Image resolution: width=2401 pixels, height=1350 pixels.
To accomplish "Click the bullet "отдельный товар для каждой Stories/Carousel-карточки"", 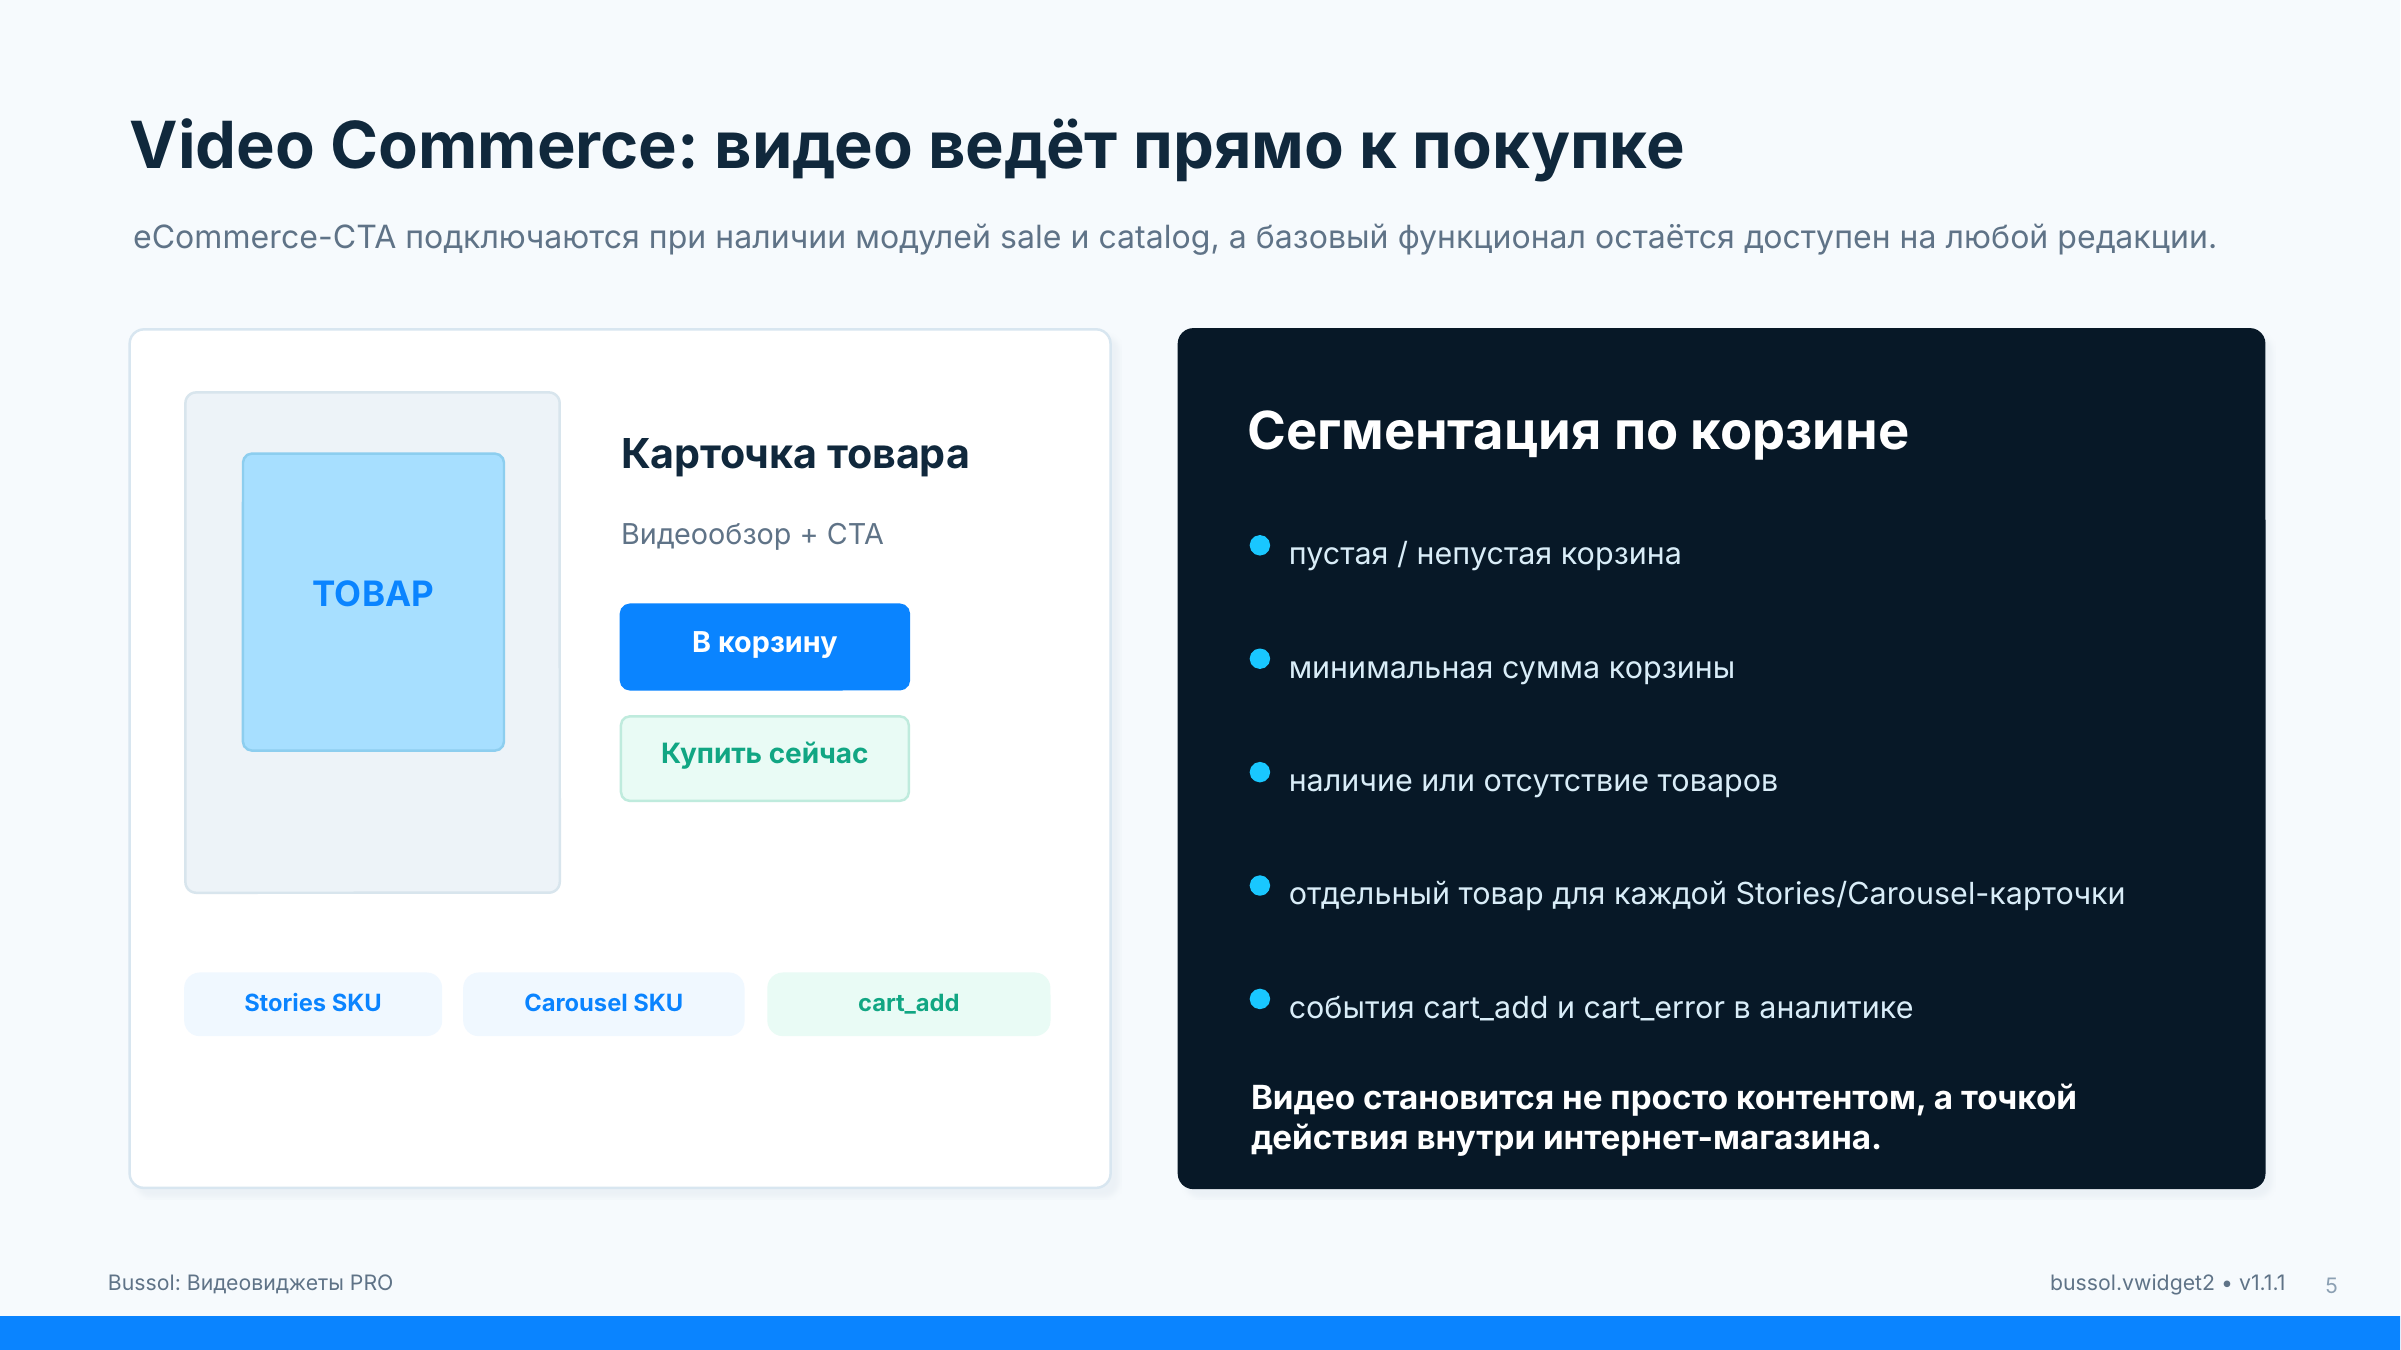I will click(x=1706, y=893).
